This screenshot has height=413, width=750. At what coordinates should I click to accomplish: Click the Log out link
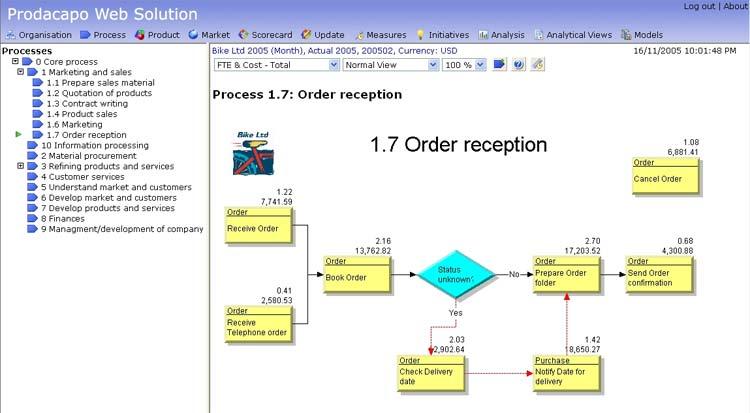[x=699, y=6]
